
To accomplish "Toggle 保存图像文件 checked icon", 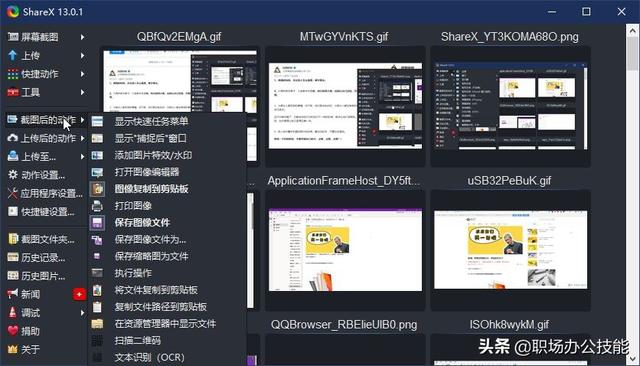I will (97, 223).
